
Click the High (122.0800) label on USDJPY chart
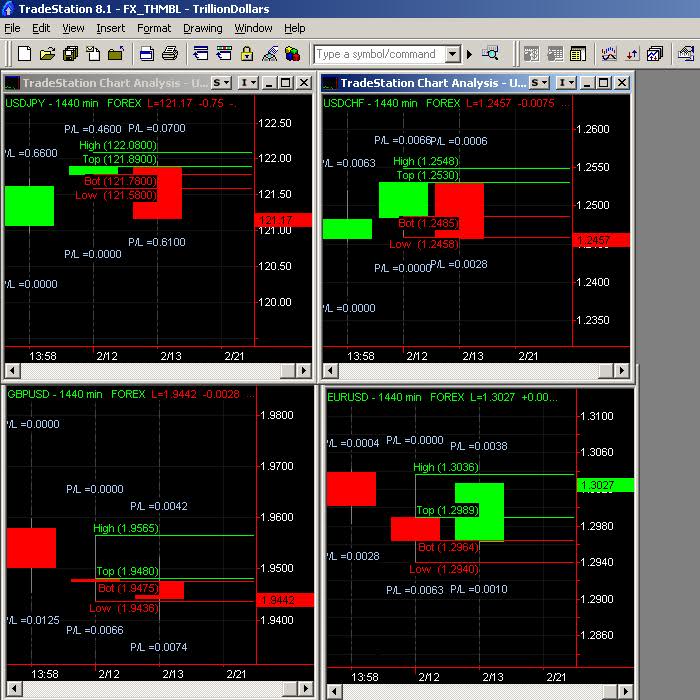coord(118,145)
